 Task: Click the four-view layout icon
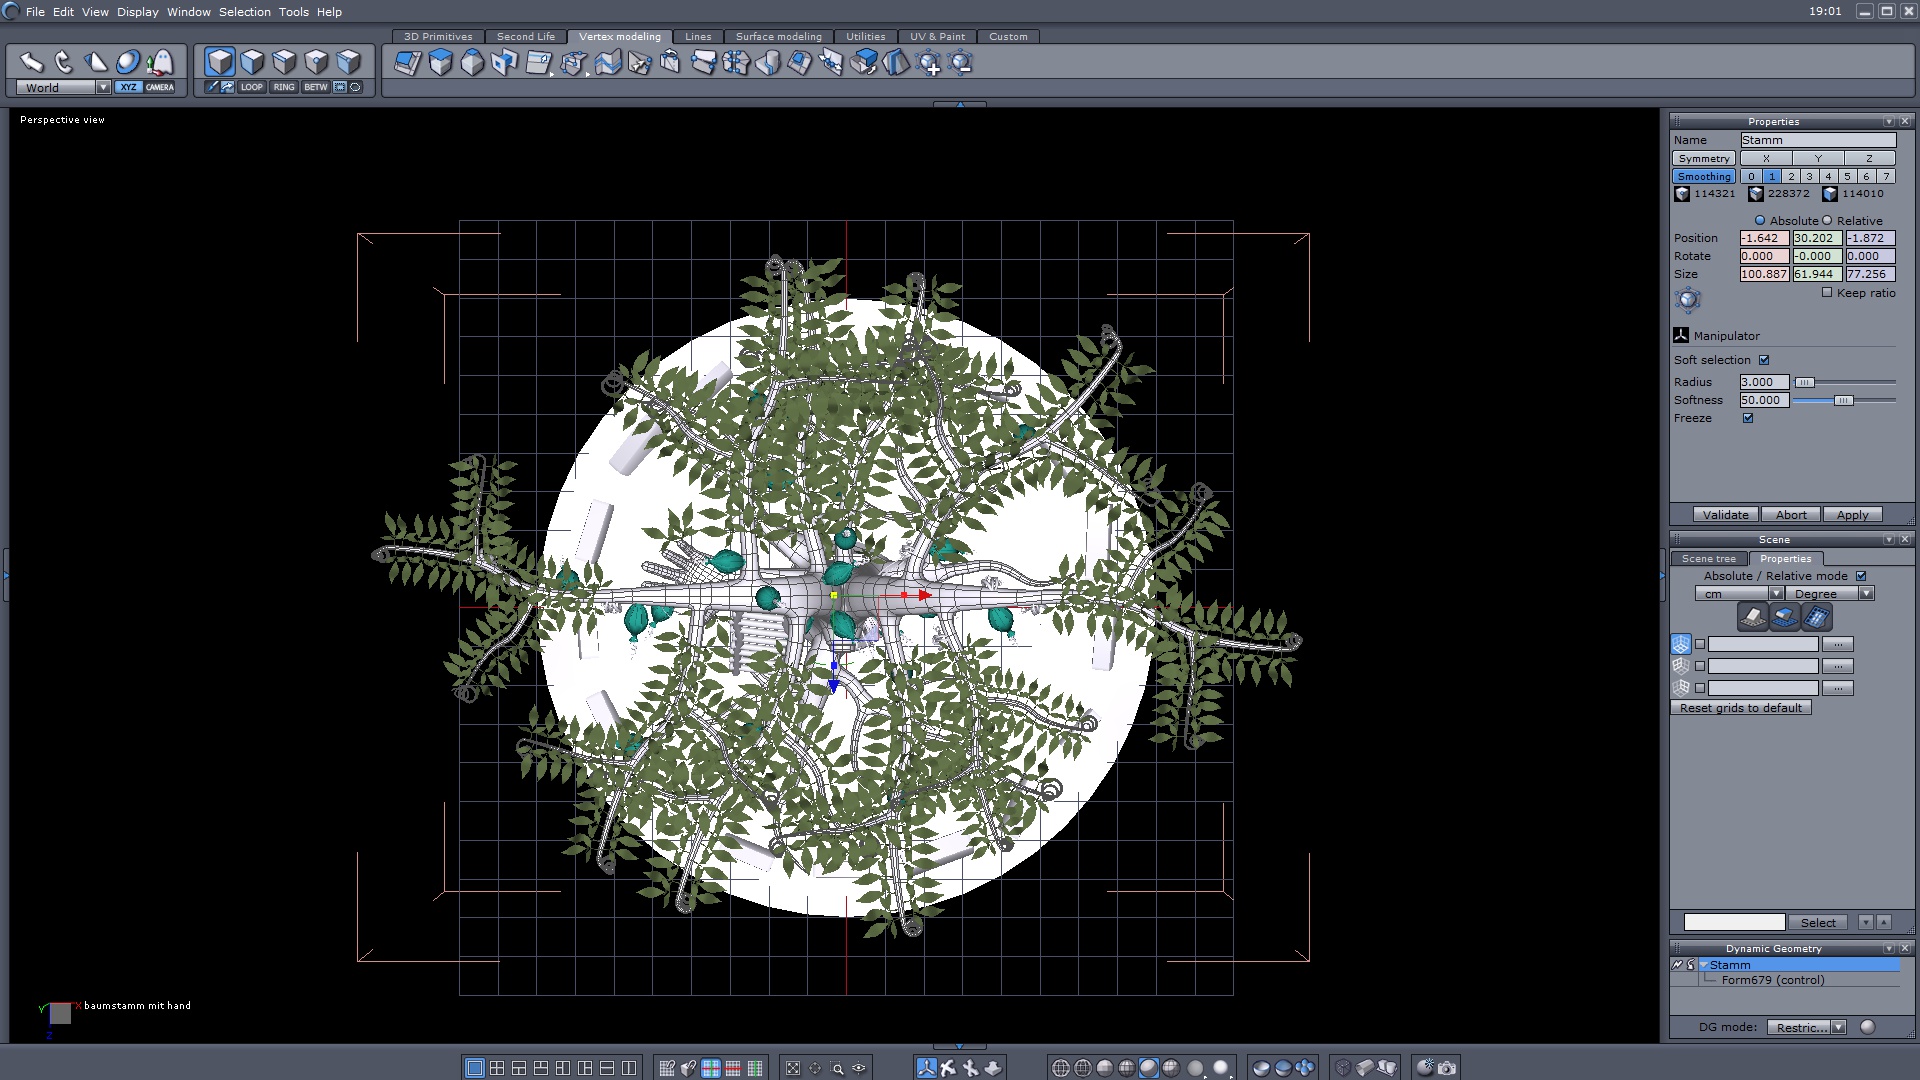coord(497,1068)
